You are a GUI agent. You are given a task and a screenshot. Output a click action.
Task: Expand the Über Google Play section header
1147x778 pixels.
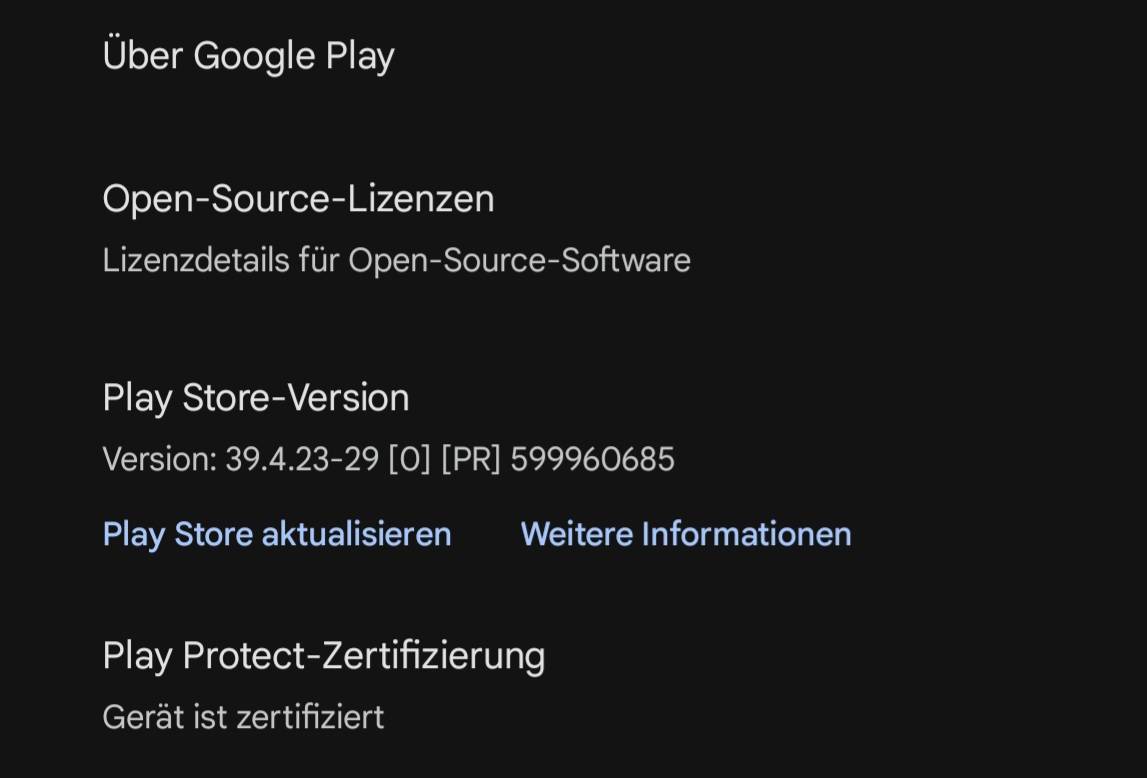click(248, 56)
